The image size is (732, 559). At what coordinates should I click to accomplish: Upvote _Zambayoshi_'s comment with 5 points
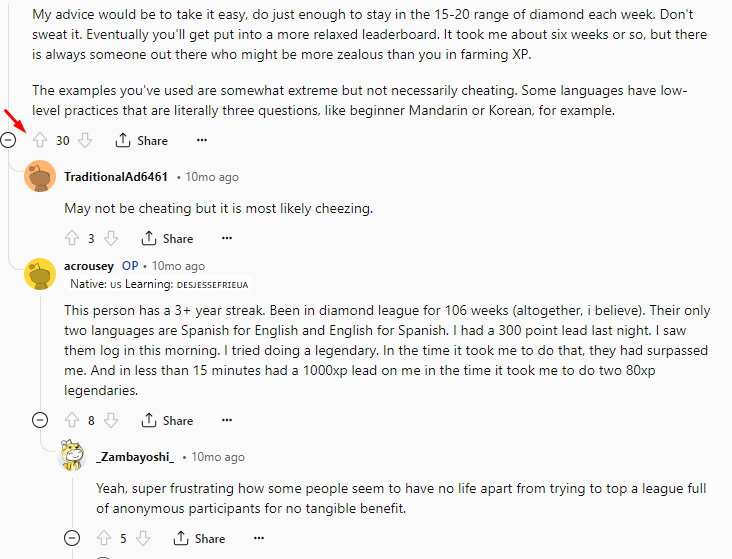click(x=104, y=538)
